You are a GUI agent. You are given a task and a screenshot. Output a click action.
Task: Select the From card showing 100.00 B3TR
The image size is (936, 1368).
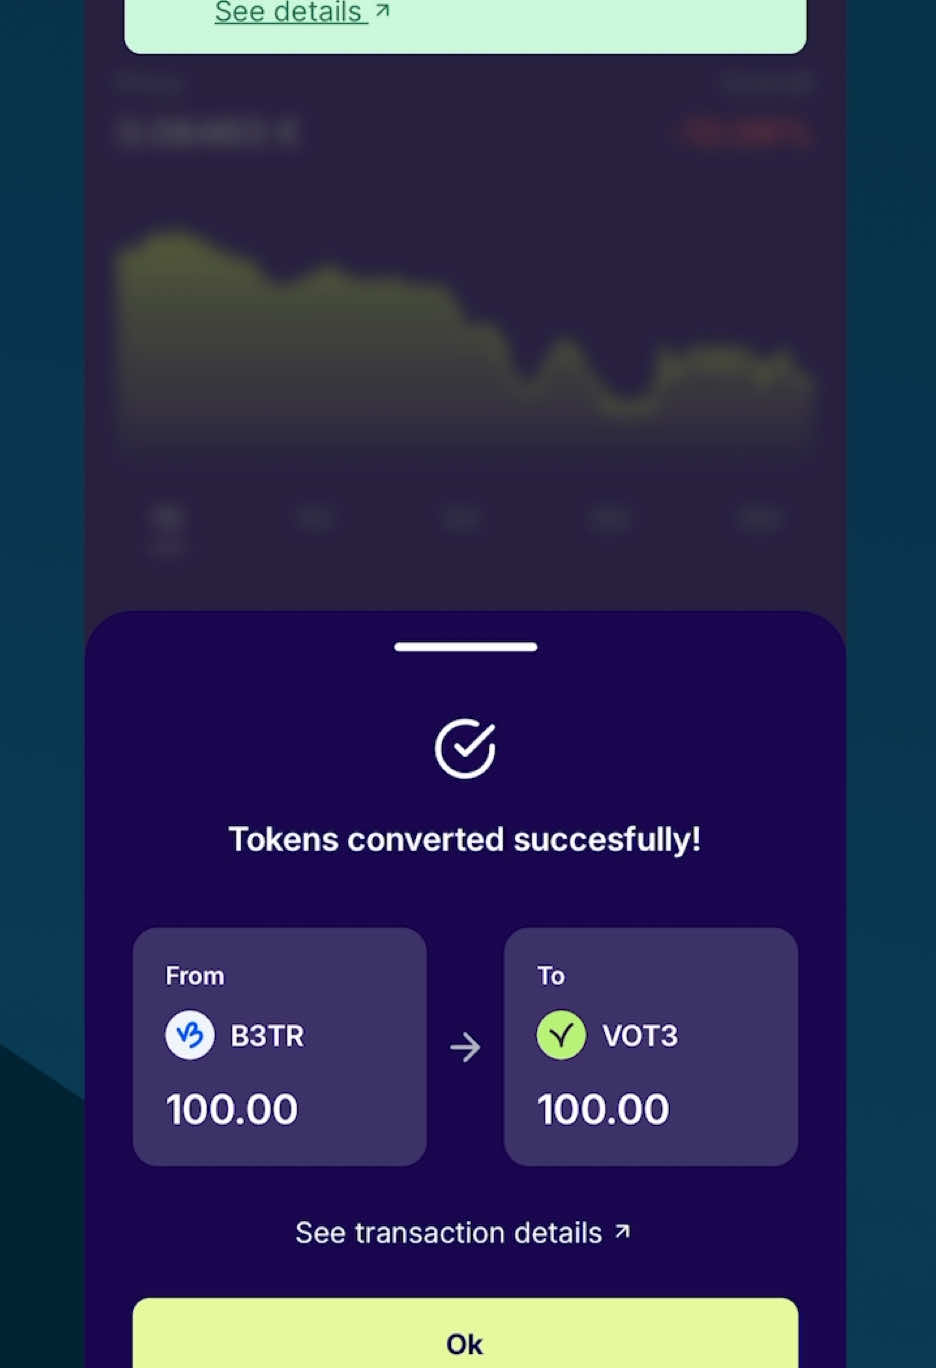coord(279,1046)
